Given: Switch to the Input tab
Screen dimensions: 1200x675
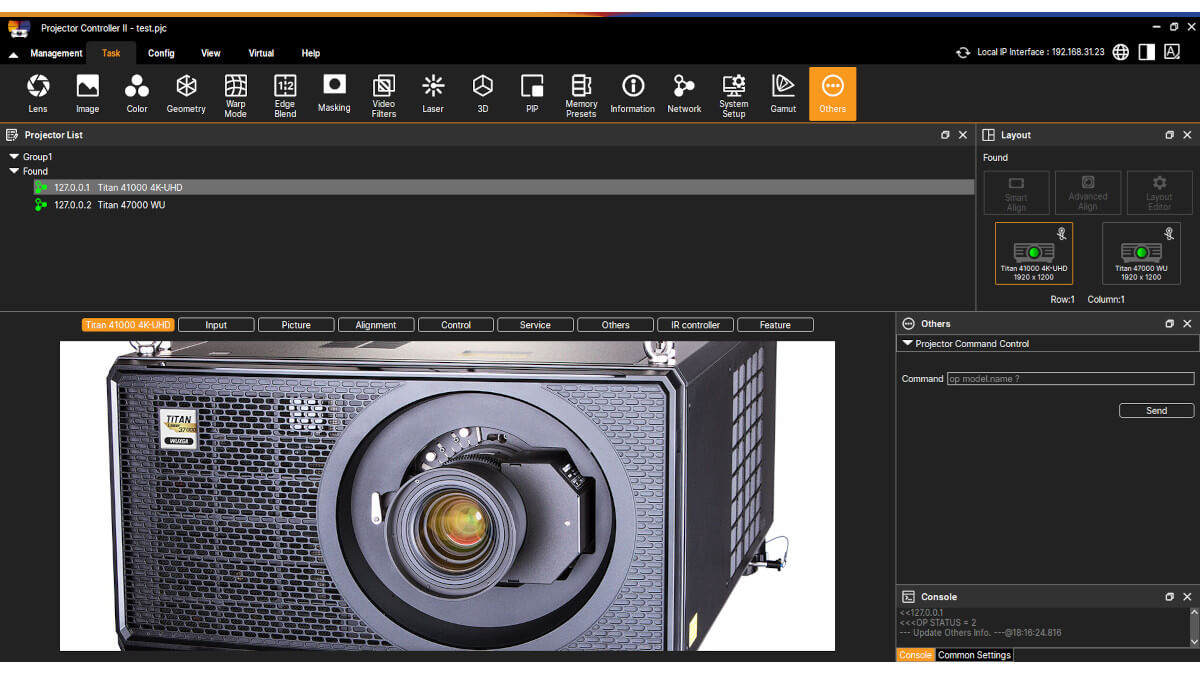Looking at the screenshot, I should coord(216,325).
